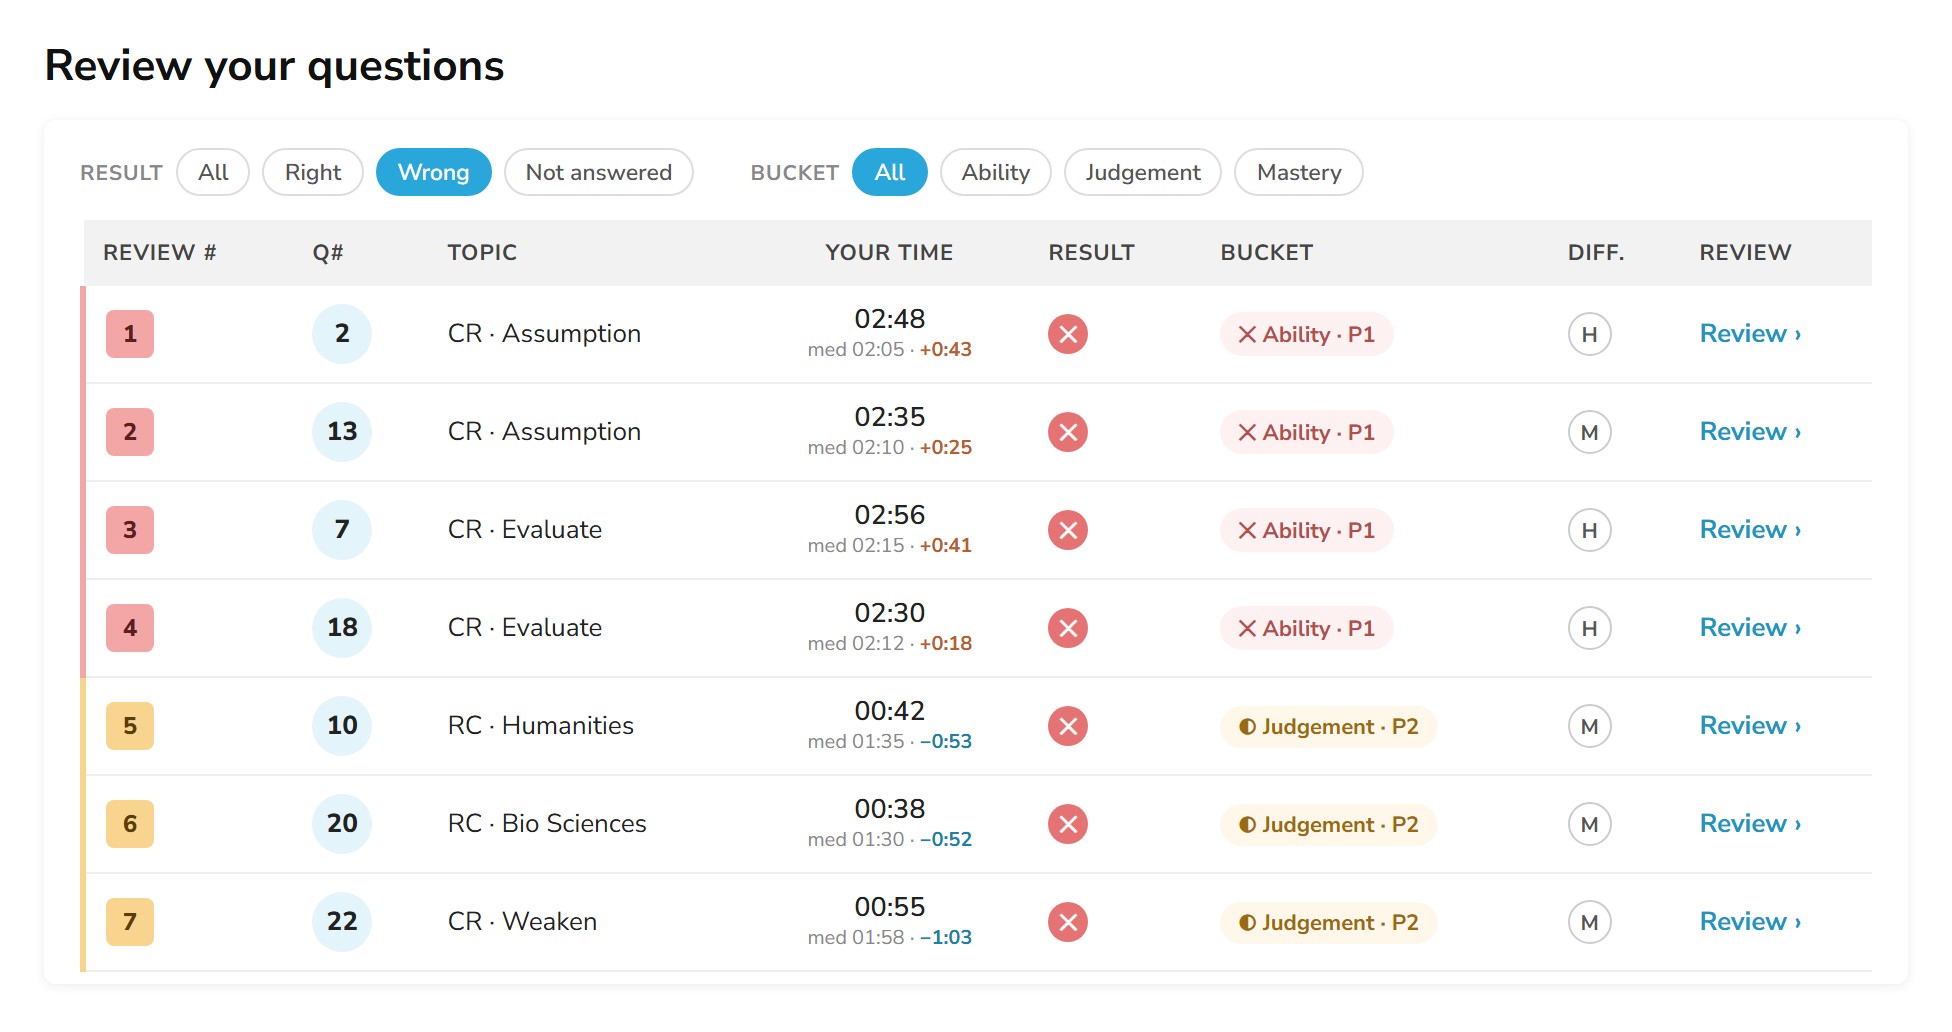
Task: Show Not answered questions
Action: pyautogui.click(x=599, y=172)
